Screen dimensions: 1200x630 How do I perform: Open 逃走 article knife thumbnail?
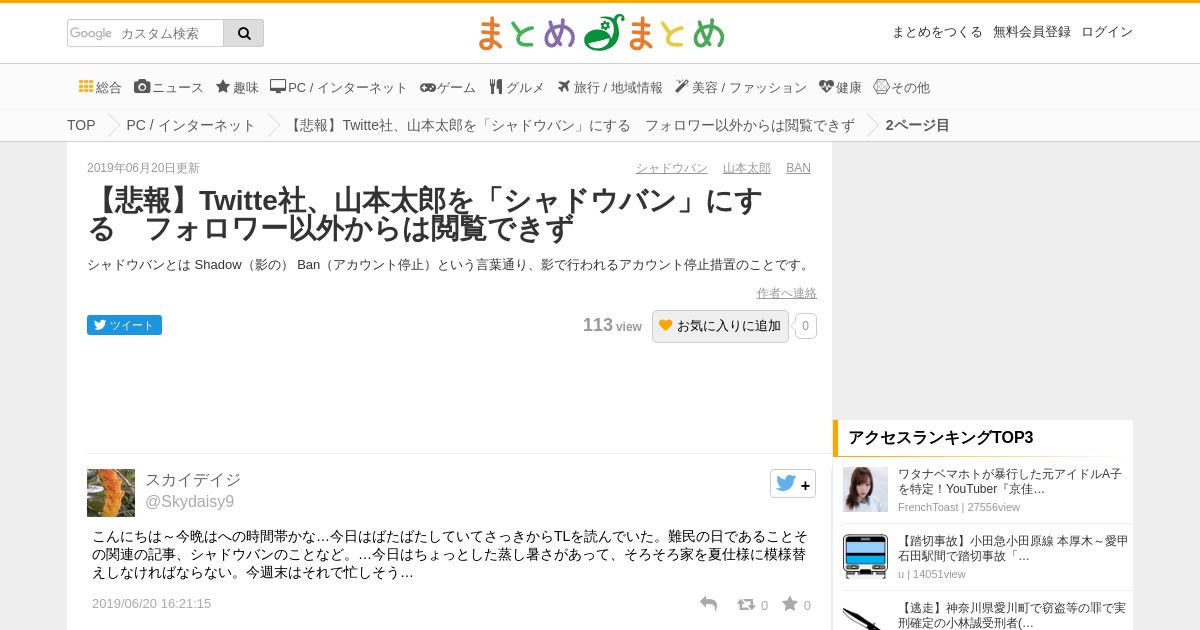tap(865, 616)
